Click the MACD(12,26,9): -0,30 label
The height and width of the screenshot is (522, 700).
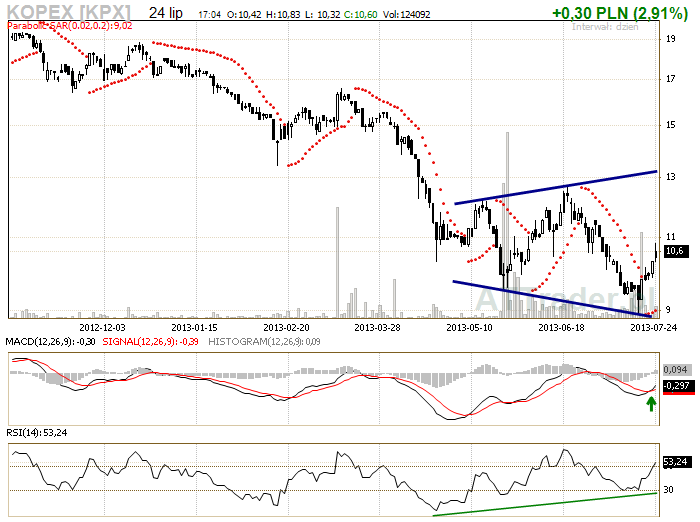pyautogui.click(x=50, y=342)
